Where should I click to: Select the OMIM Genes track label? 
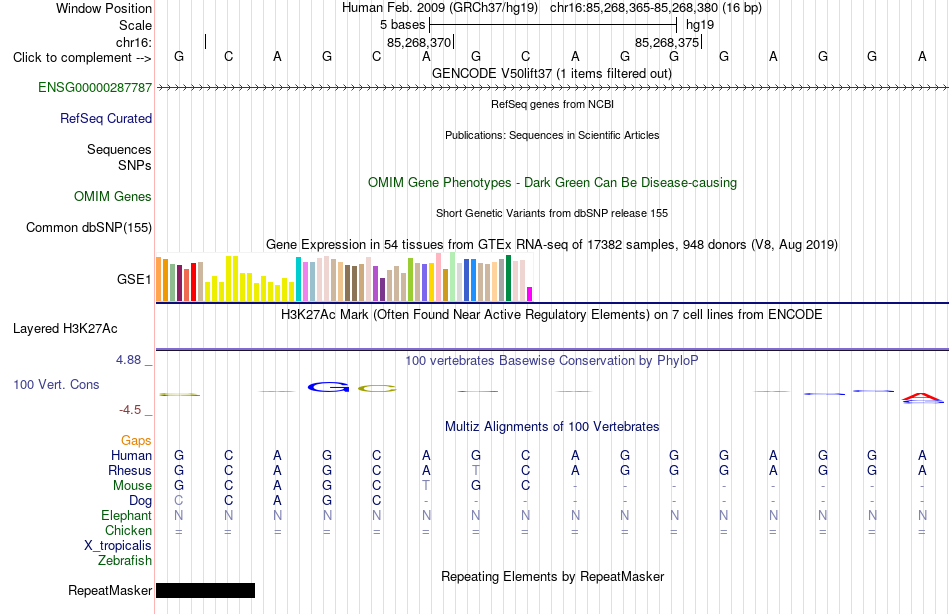coord(112,196)
